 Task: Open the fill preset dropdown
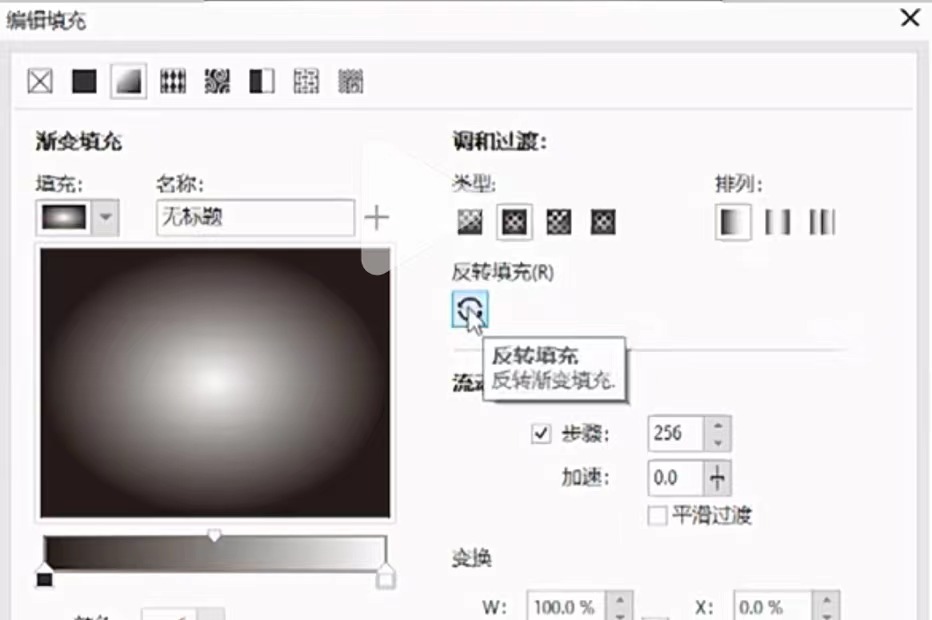[x=103, y=217]
